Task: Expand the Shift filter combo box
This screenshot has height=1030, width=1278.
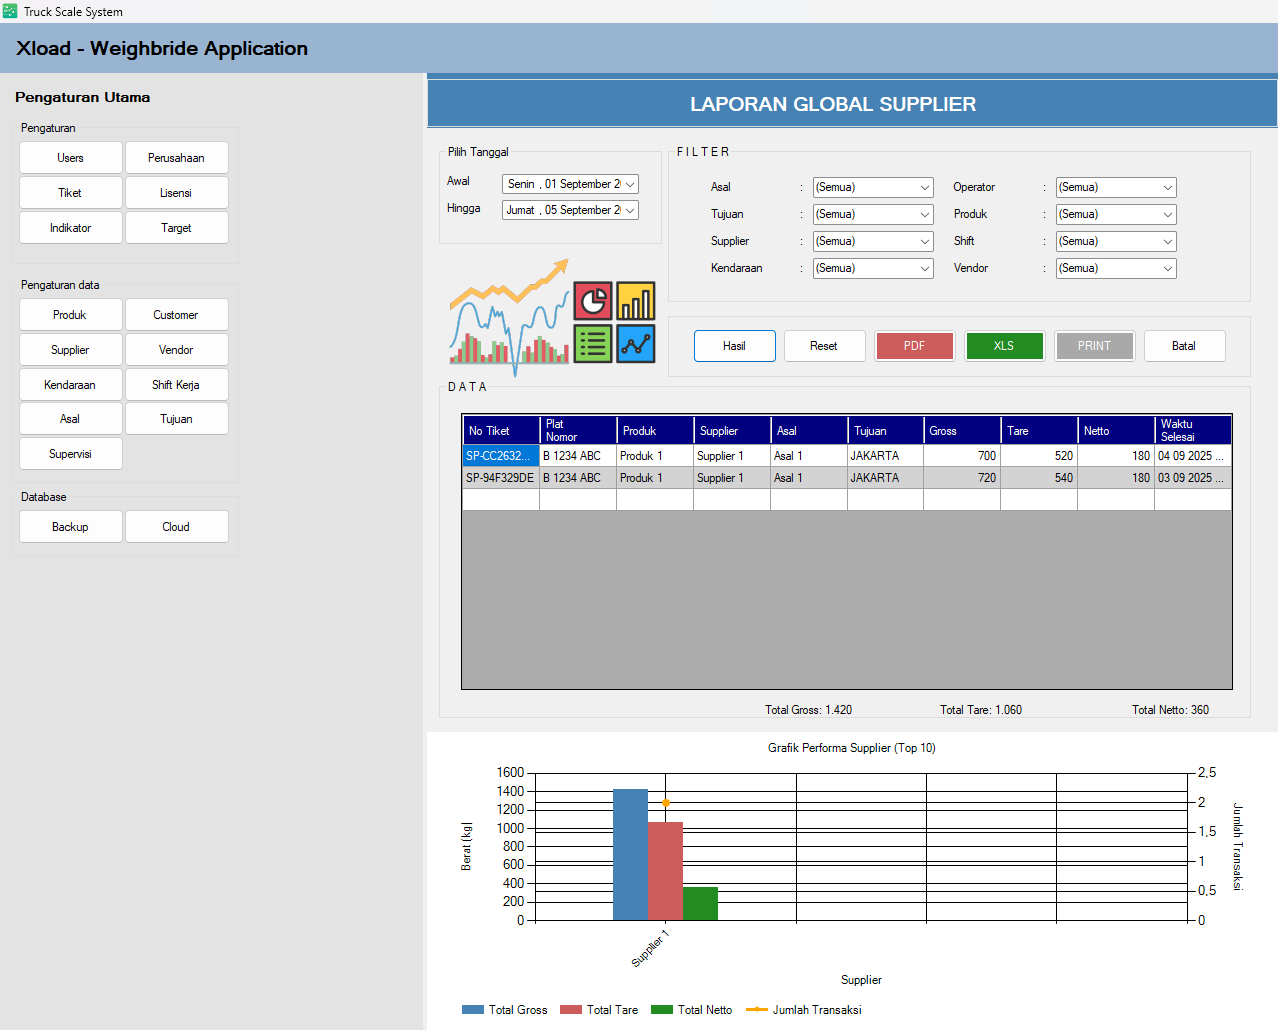Action: pos(1168,241)
